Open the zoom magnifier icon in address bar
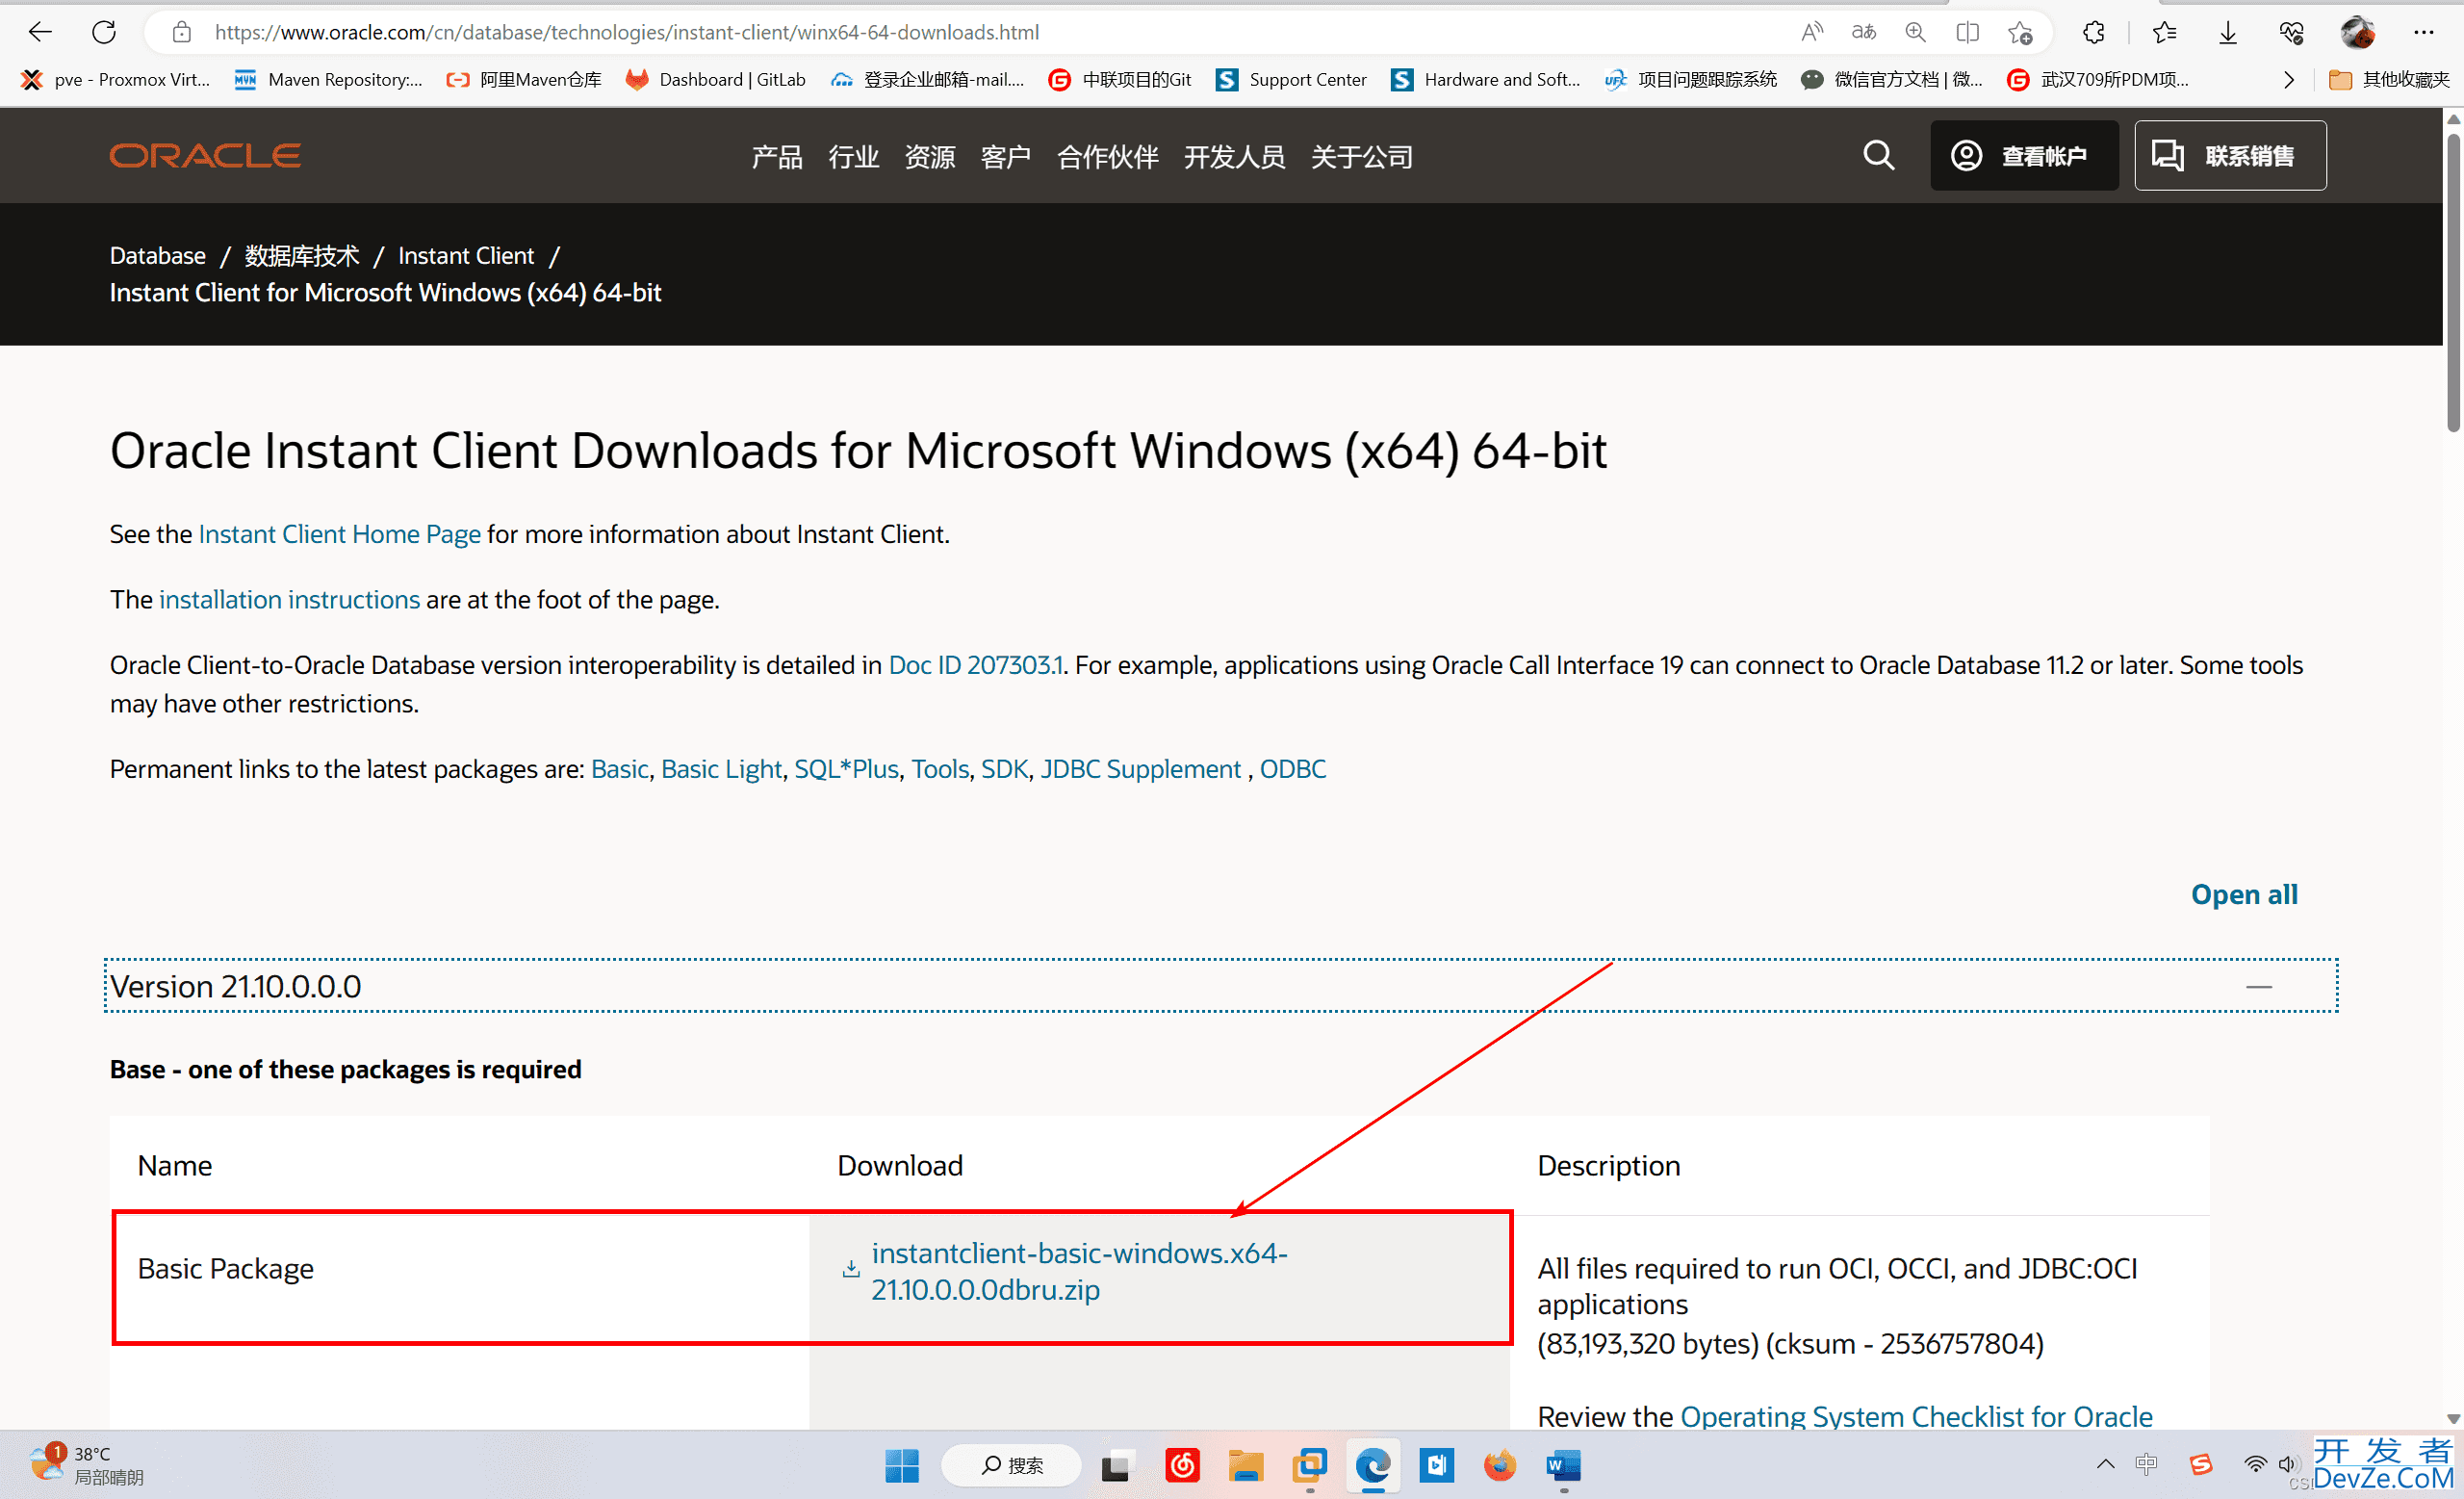Screen dimensions: 2464x1499 (x=1915, y=32)
